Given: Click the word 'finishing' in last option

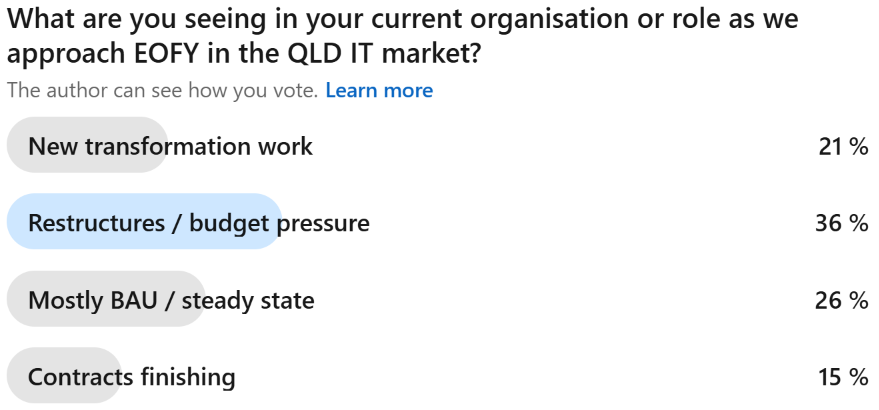Looking at the screenshot, I should (x=188, y=377).
